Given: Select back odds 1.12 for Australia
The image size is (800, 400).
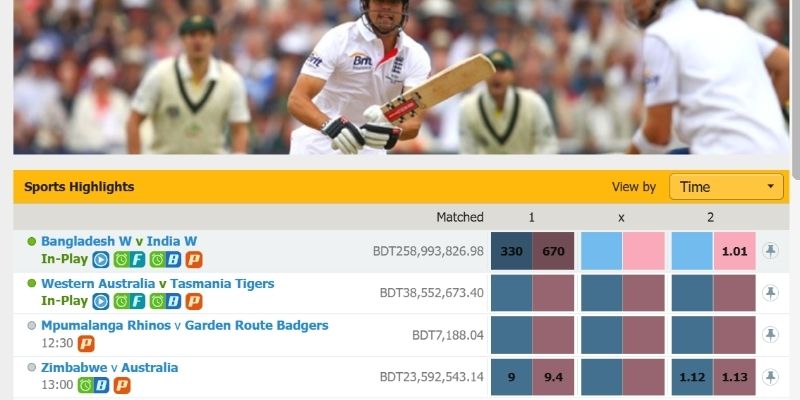Looking at the screenshot, I should [x=692, y=377].
